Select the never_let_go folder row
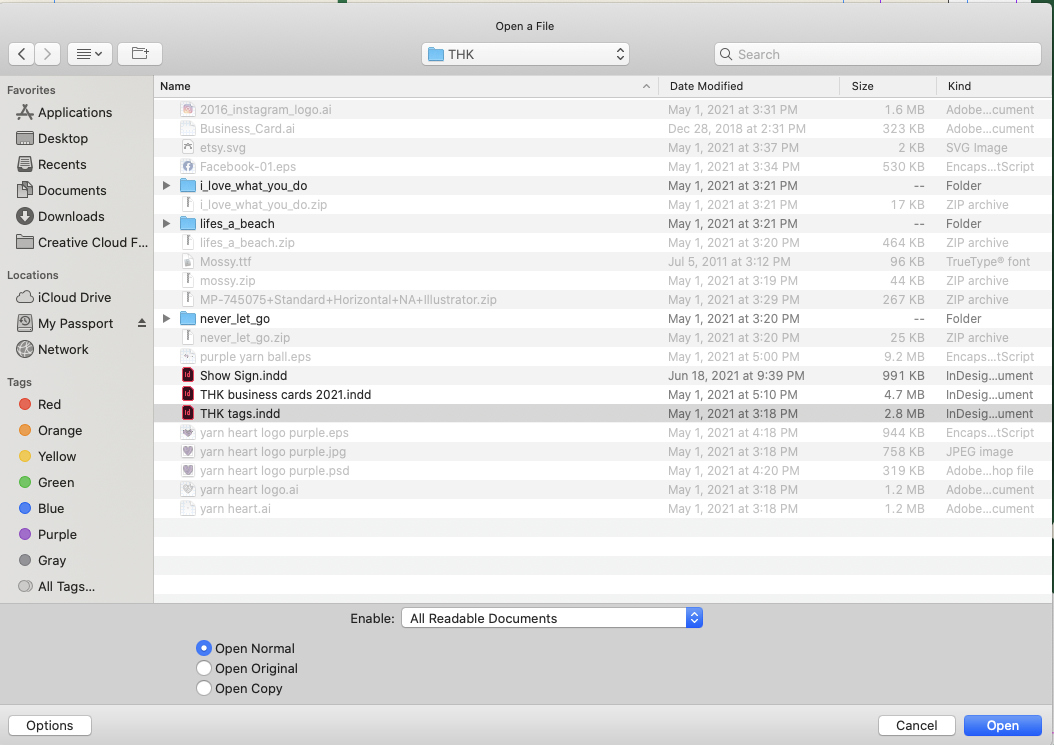The width and height of the screenshot is (1054, 745). (x=602, y=319)
